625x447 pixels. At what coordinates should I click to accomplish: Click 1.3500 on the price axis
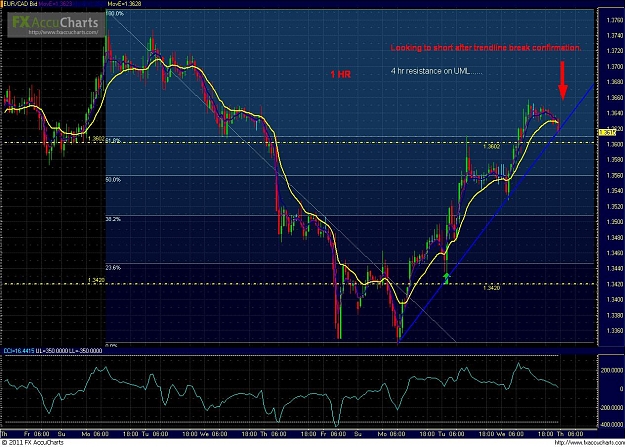(615, 222)
